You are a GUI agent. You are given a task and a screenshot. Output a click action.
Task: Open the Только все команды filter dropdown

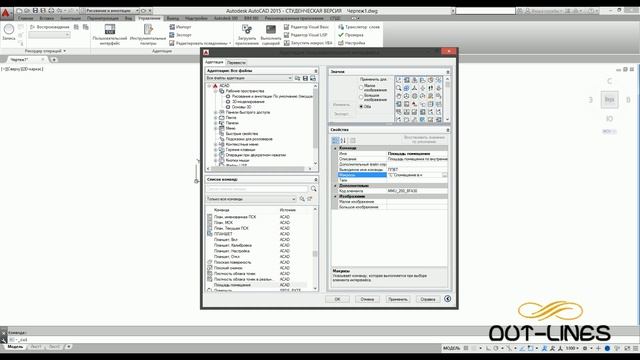pyautogui.click(x=251, y=199)
